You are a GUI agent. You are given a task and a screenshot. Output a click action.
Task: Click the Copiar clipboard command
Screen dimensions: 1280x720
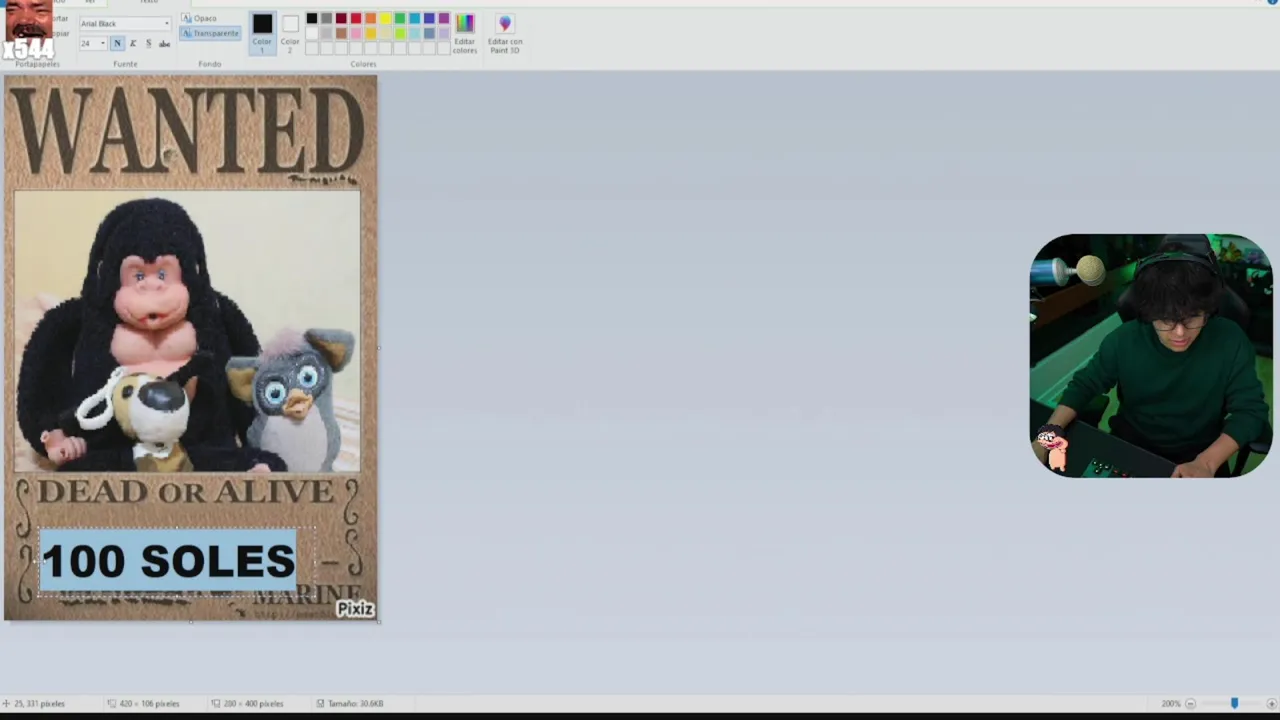(62, 33)
